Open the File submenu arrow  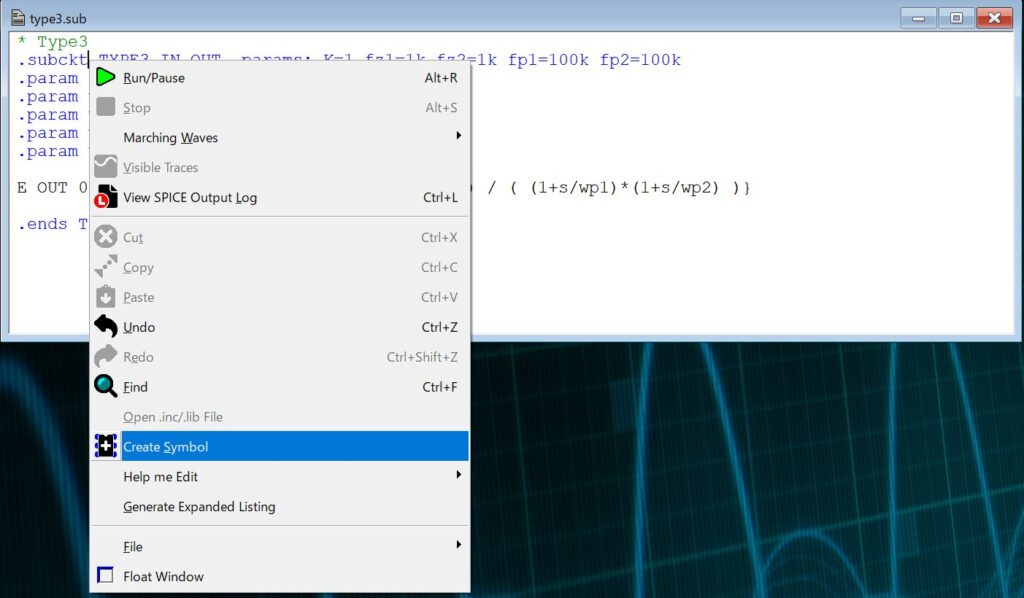point(459,545)
